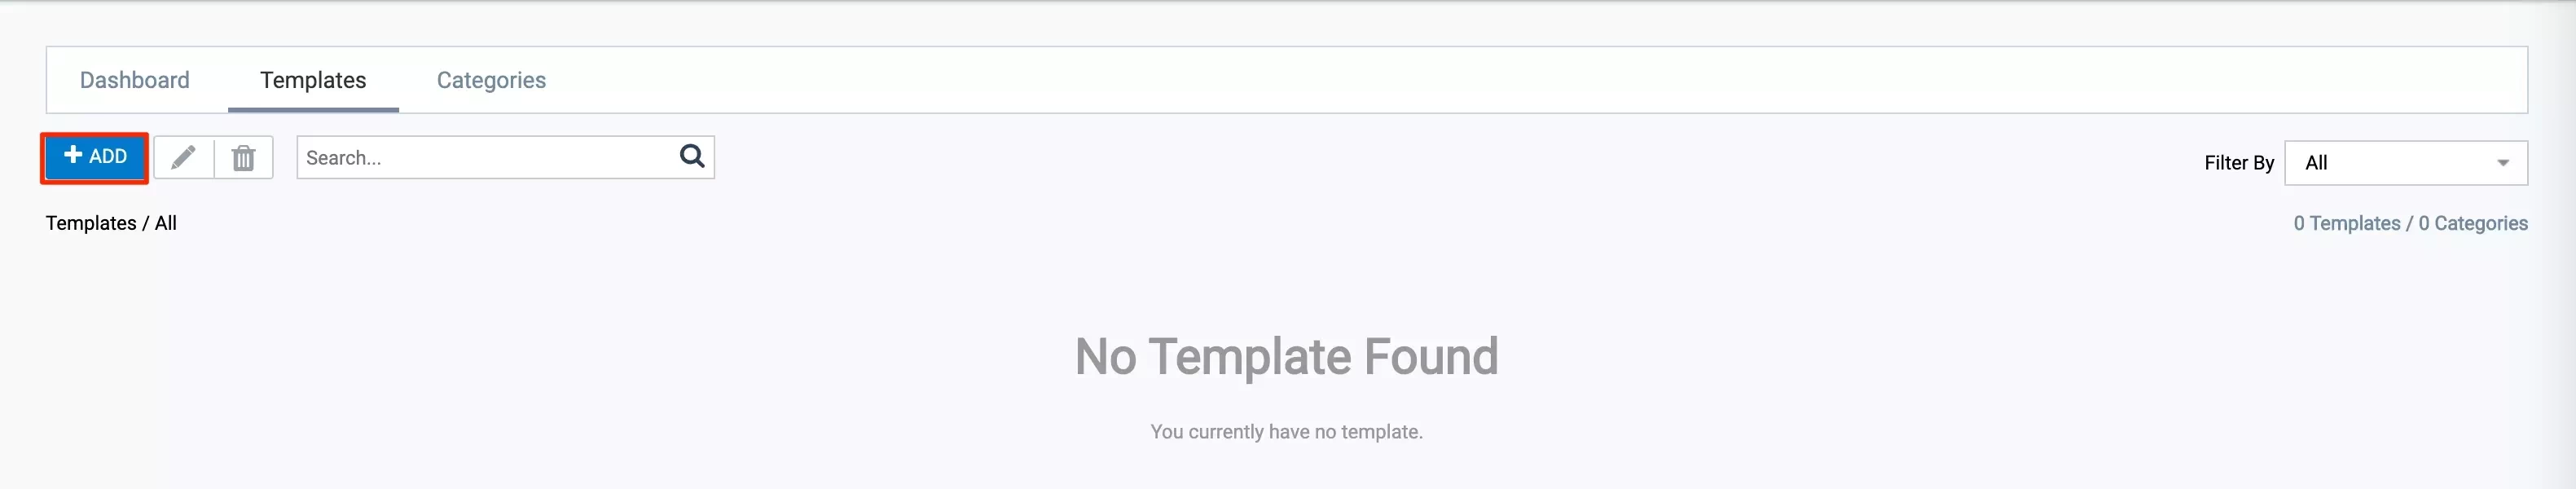This screenshot has width=2576, height=489.
Task: Click the plus icon on ADD button
Action: tap(73, 154)
